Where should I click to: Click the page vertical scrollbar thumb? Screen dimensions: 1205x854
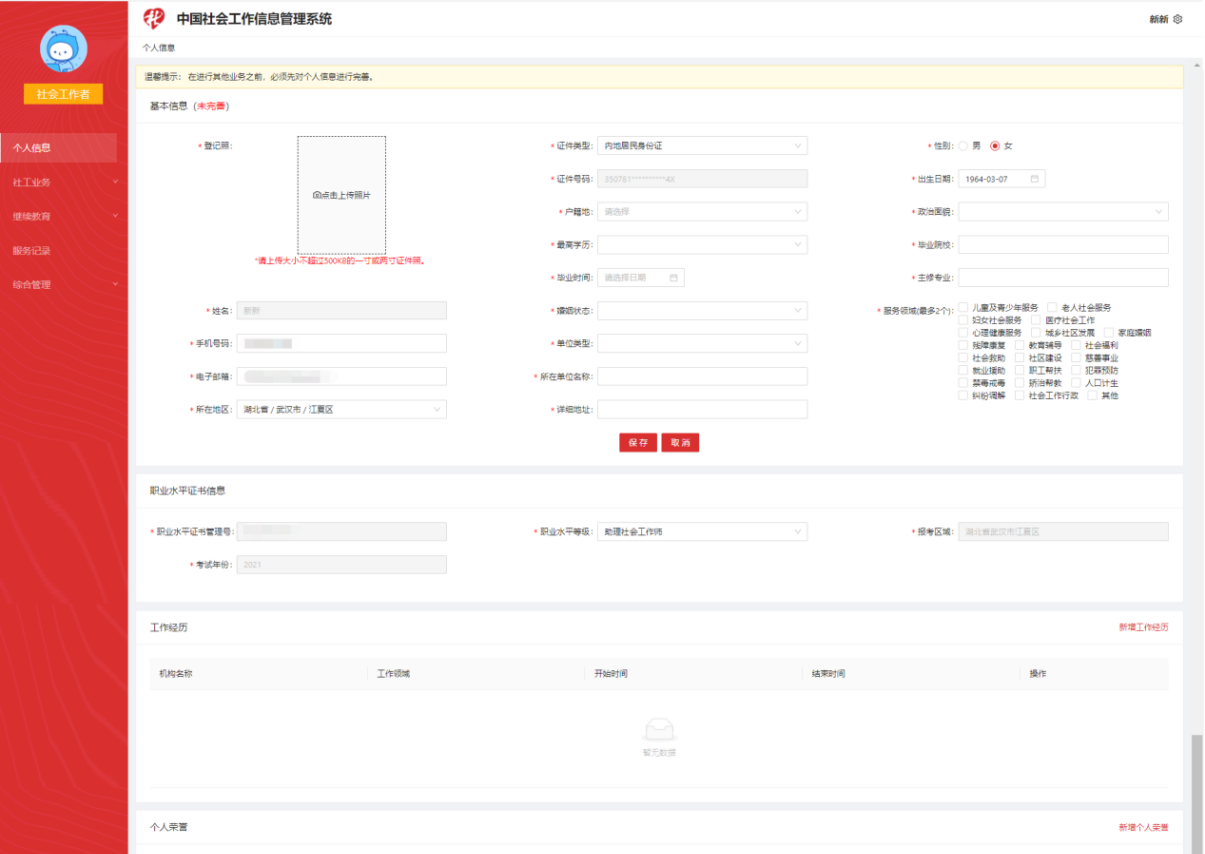[1197, 790]
